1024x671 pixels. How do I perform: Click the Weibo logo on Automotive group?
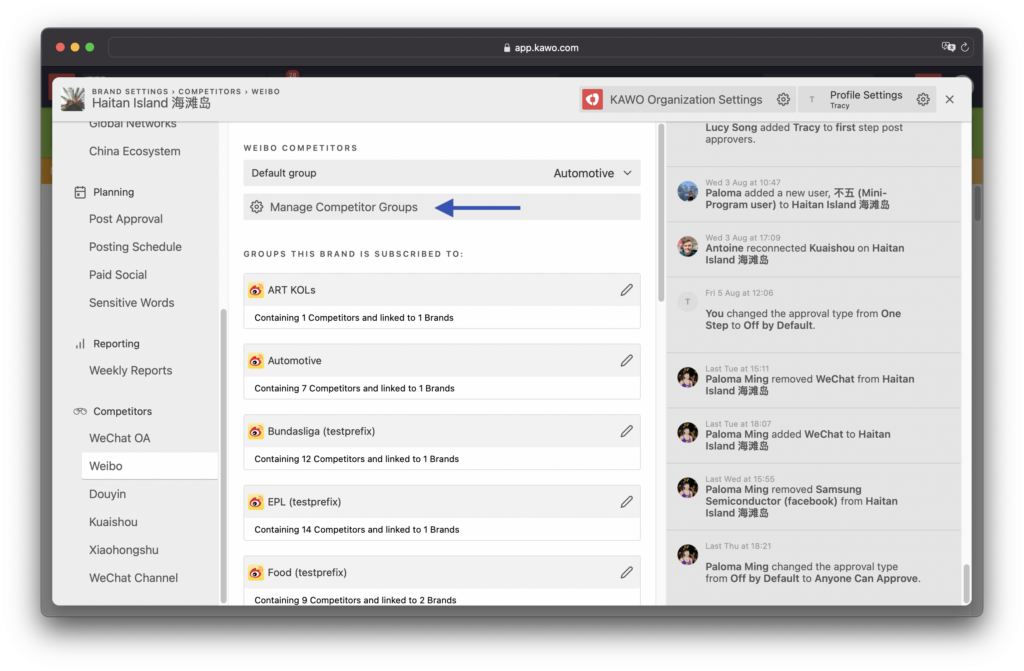[256, 361]
